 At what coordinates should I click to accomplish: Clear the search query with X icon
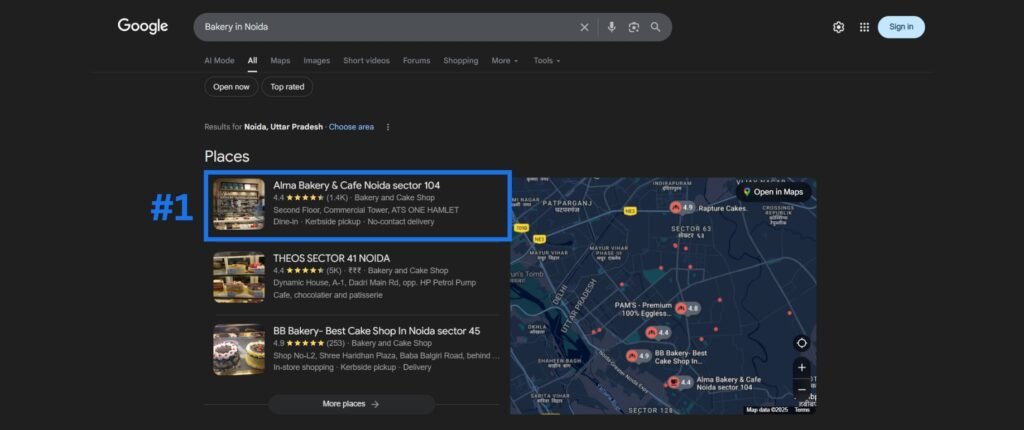point(585,27)
